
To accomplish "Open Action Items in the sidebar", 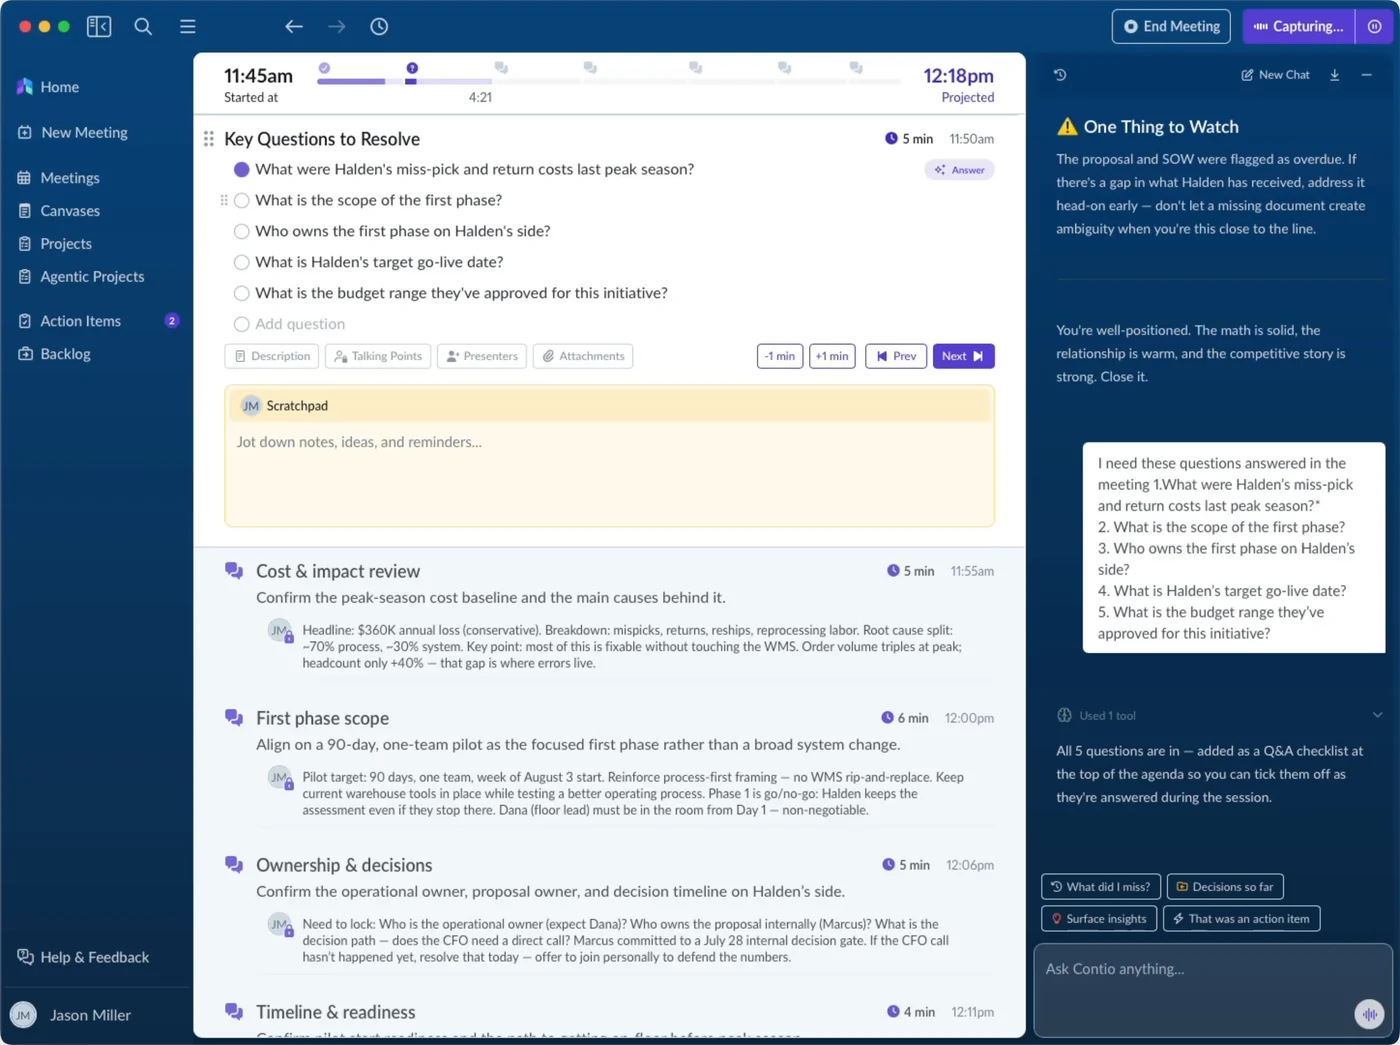I will (x=80, y=321).
